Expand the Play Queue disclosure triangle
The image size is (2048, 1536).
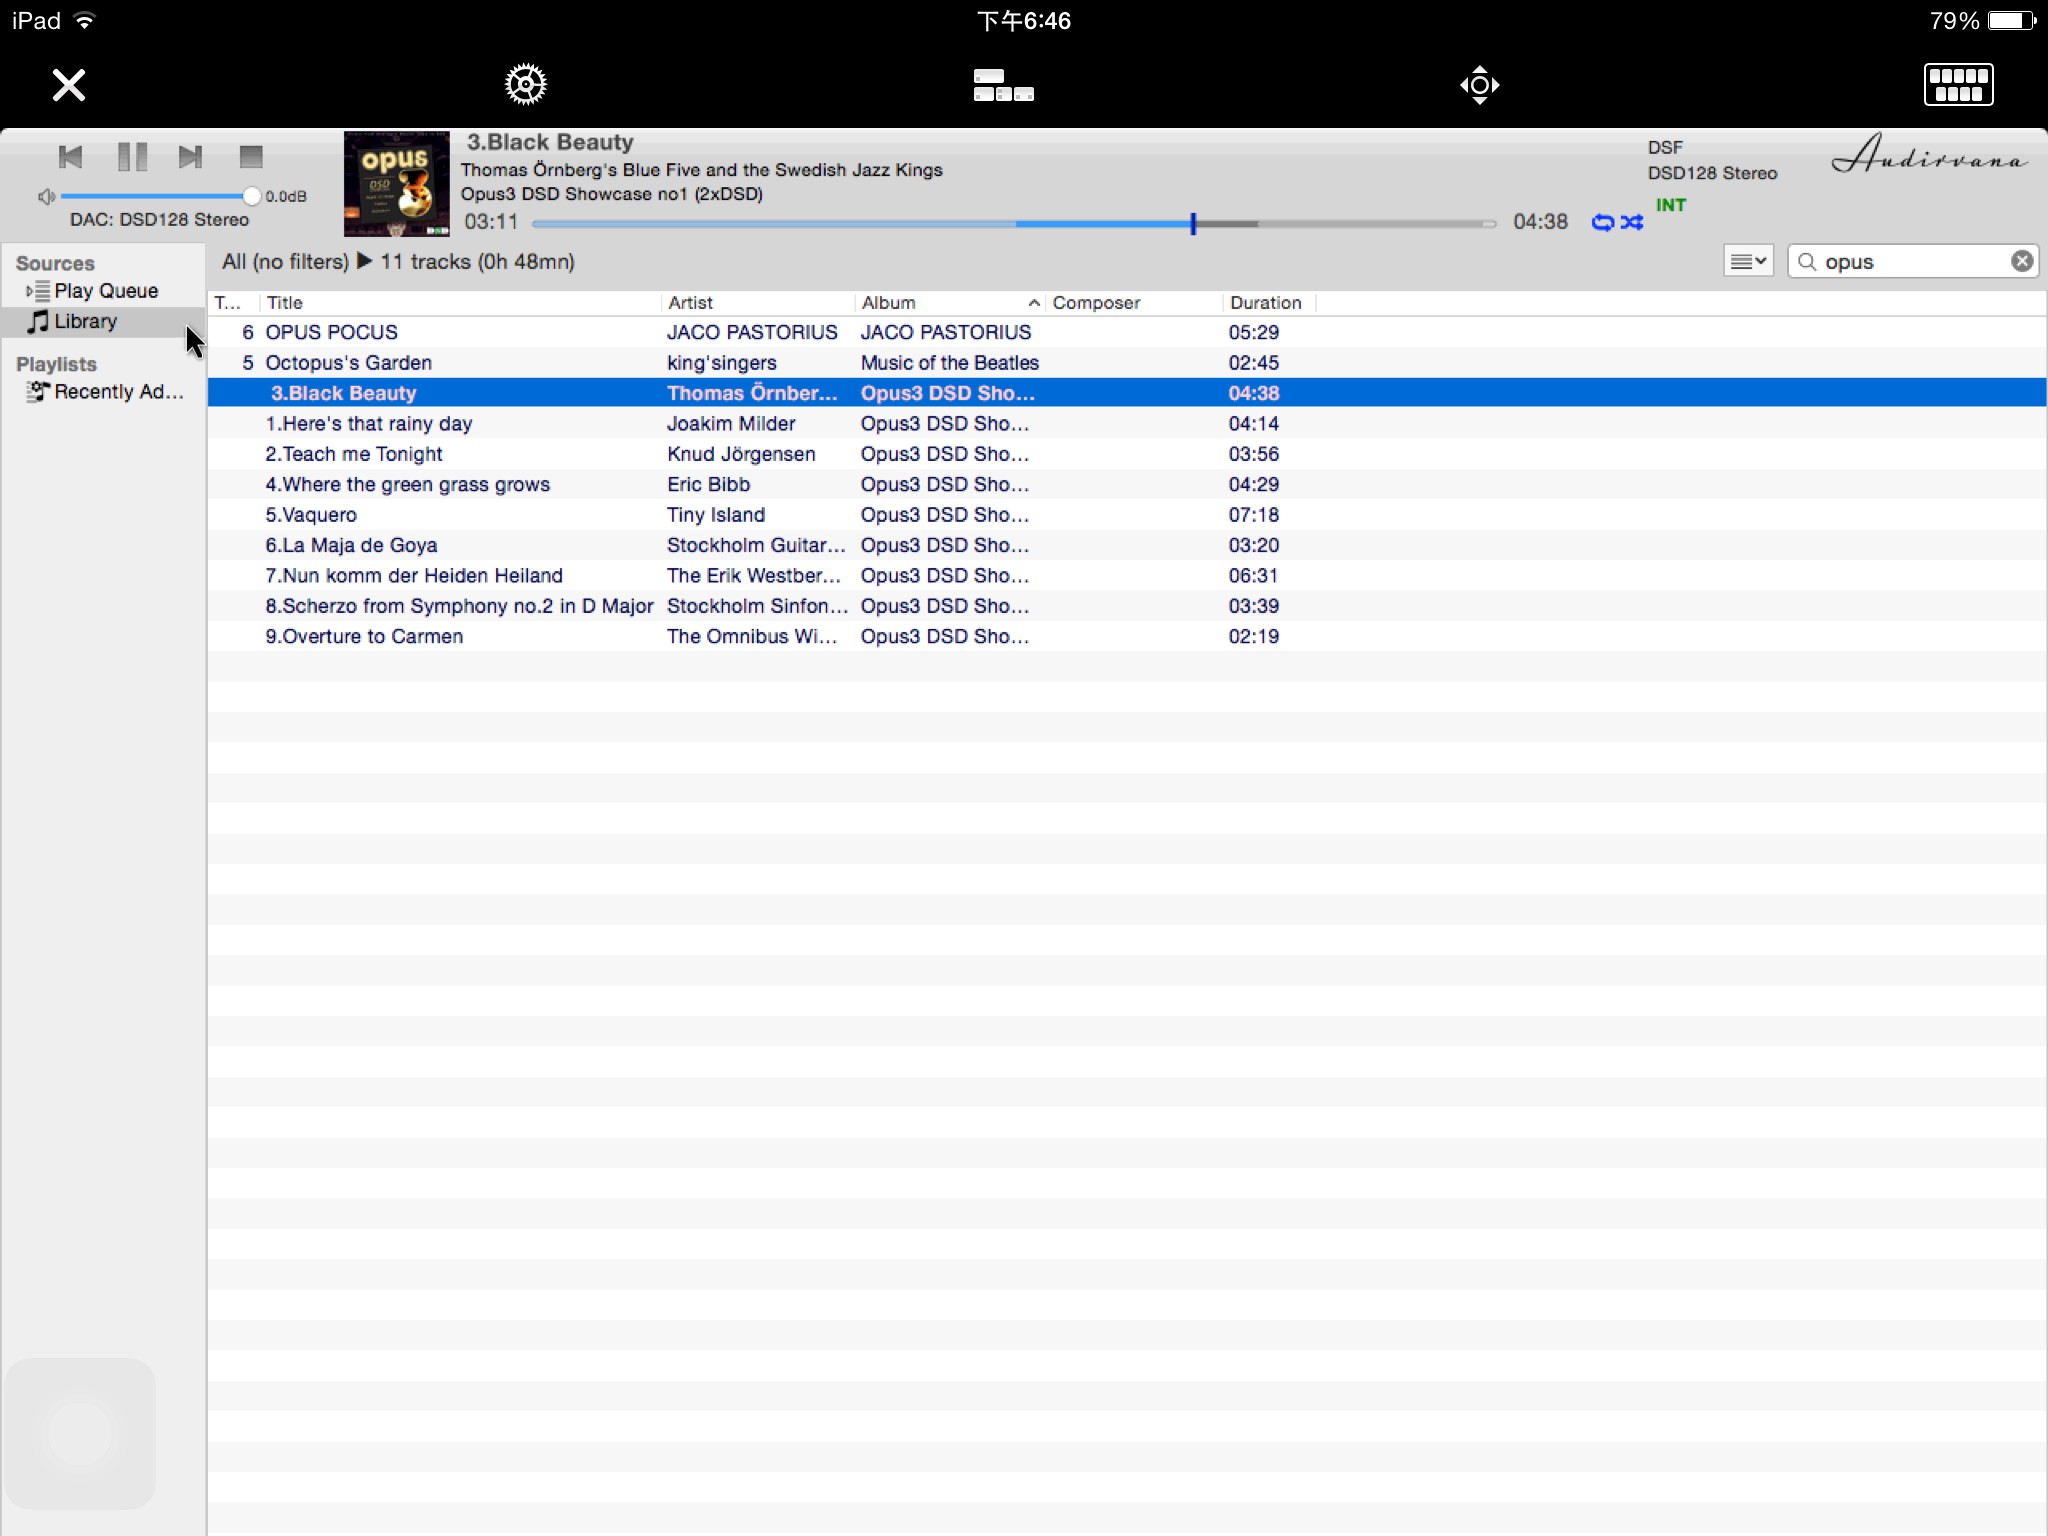pos(29,291)
